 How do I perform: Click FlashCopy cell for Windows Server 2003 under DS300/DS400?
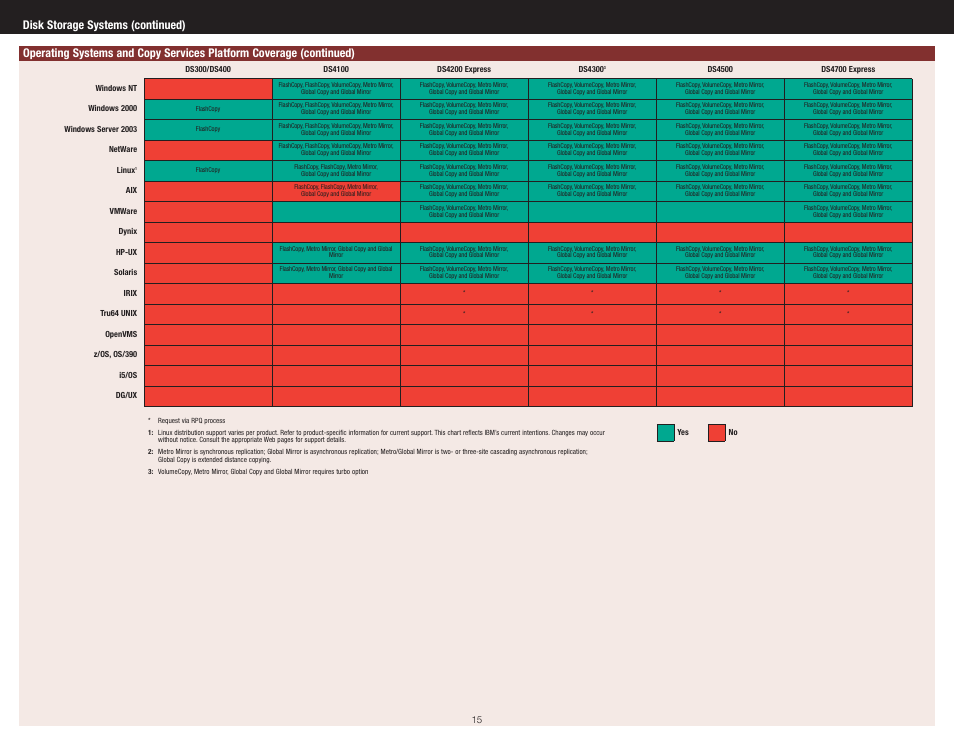tap(208, 129)
